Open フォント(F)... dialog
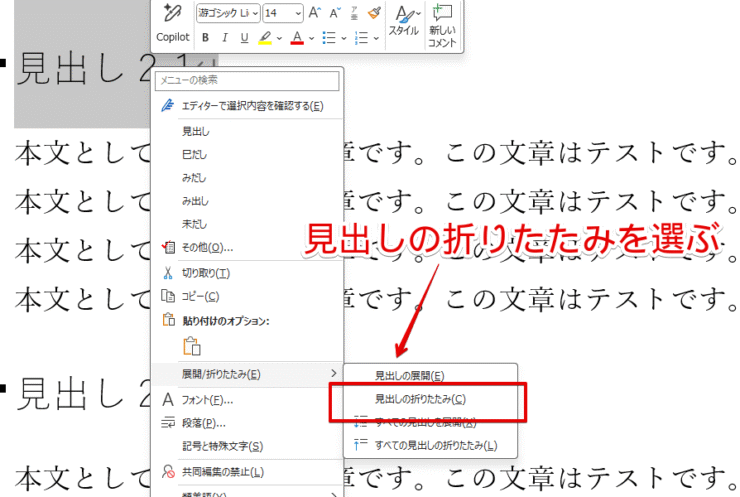The height and width of the screenshot is (497, 740). click(247, 400)
